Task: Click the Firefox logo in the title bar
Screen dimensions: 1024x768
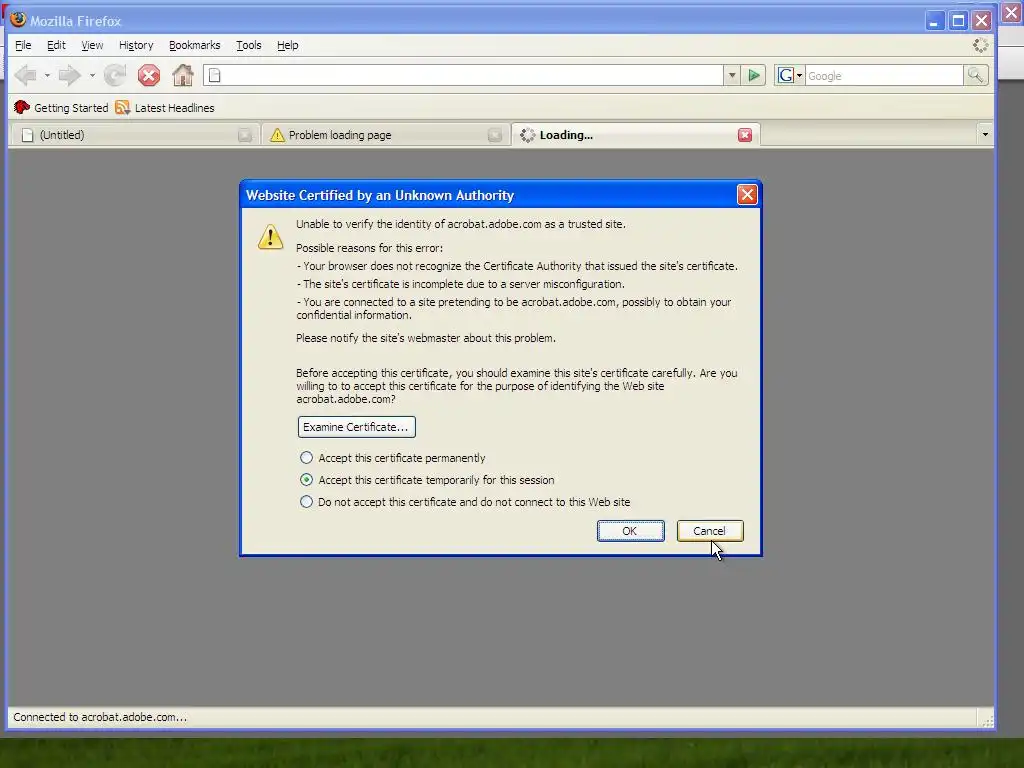Action: coord(18,20)
